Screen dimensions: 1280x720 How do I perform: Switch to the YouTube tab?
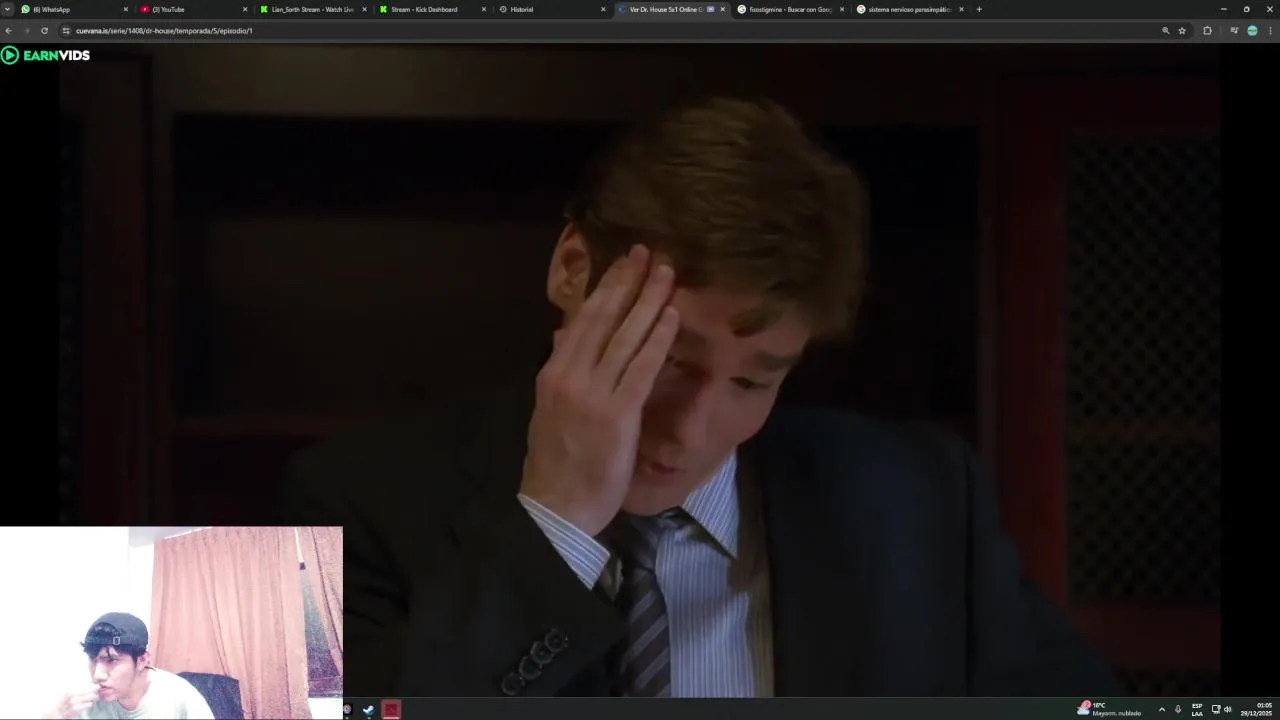pos(195,9)
